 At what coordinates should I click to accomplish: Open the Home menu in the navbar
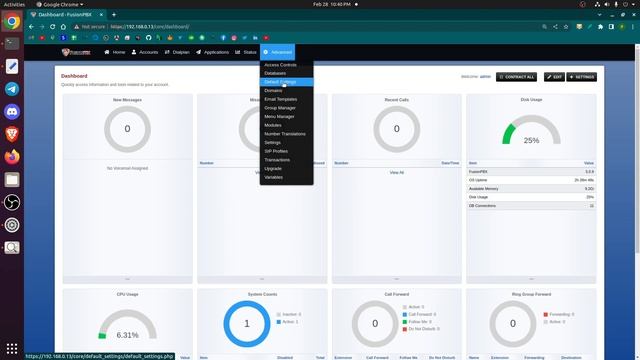tap(115, 52)
